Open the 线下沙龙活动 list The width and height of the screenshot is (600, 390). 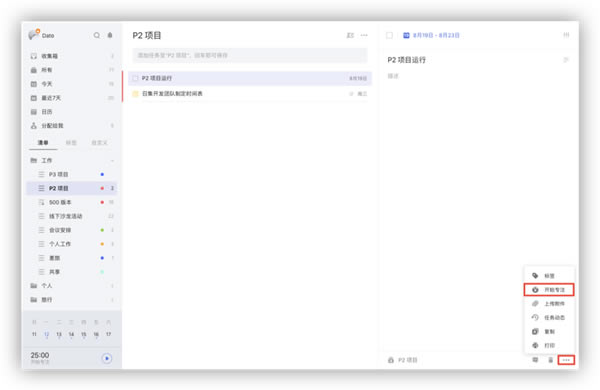tap(72, 216)
